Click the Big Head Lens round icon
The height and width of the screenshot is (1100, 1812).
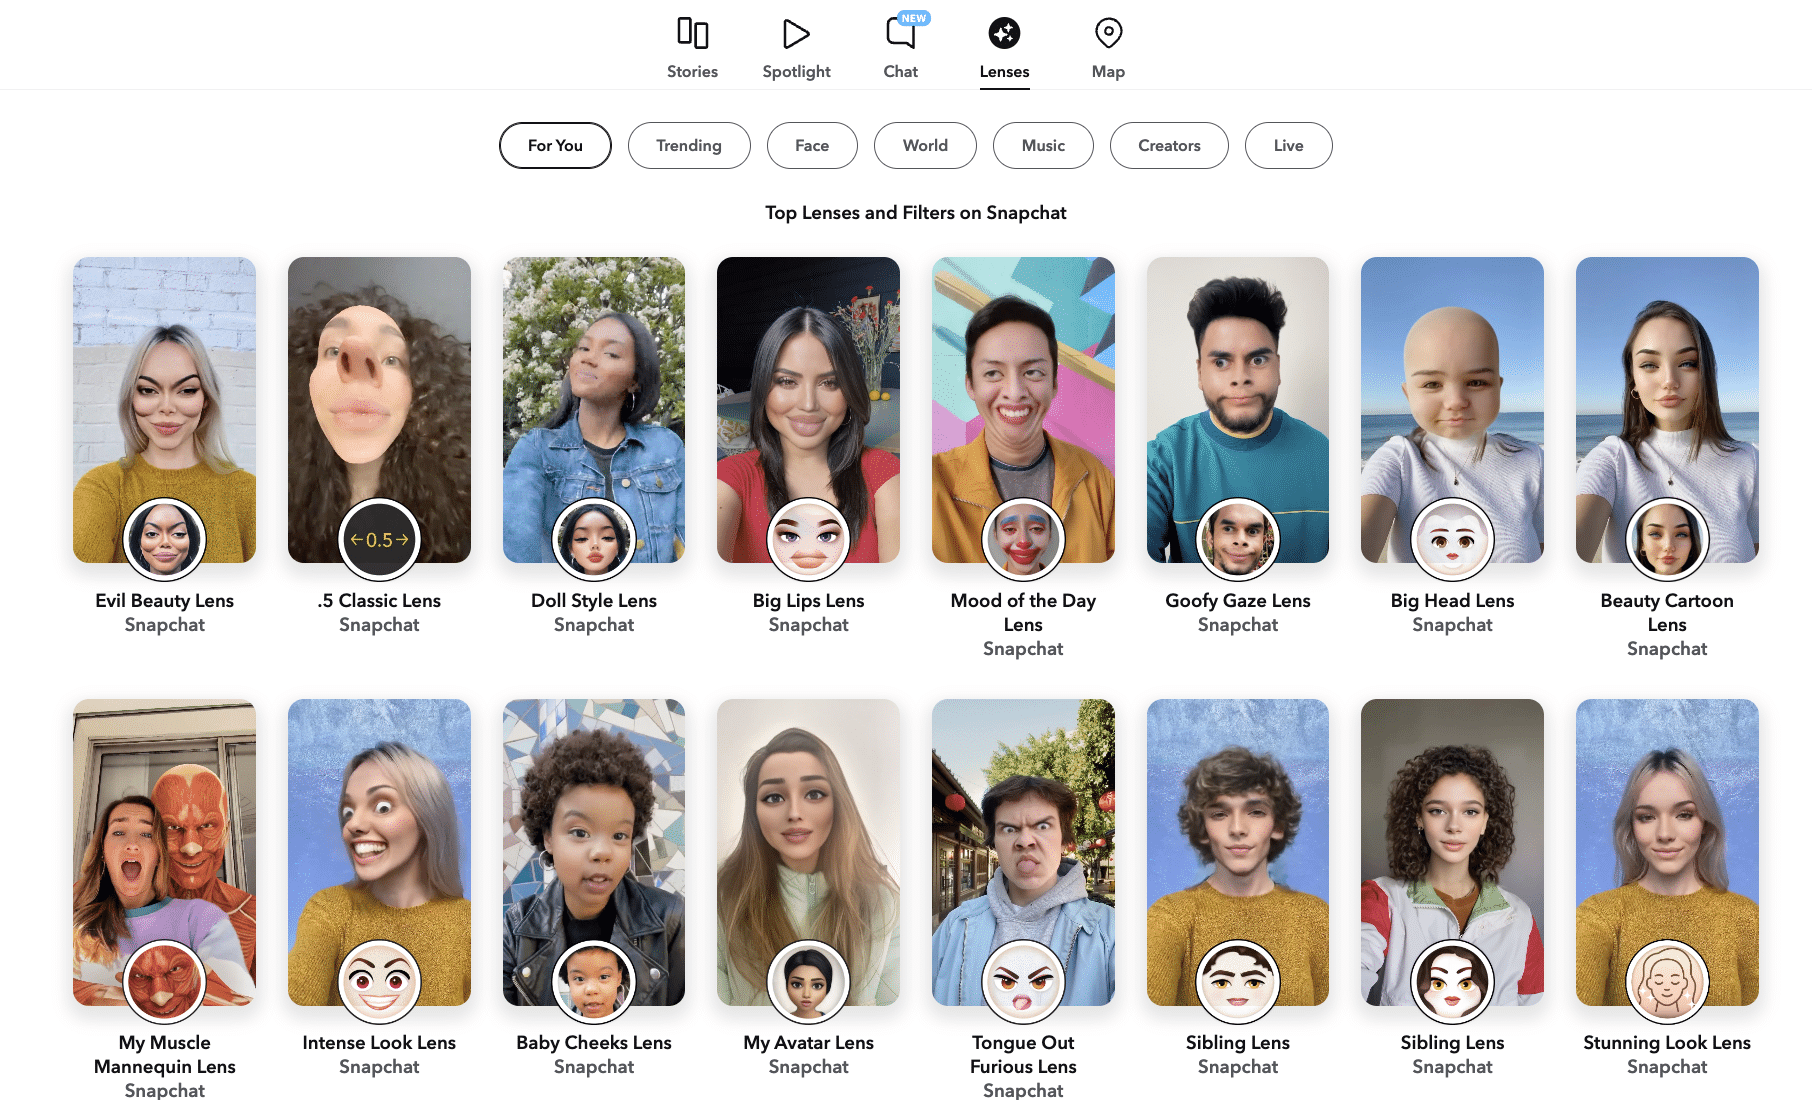pos(1452,540)
